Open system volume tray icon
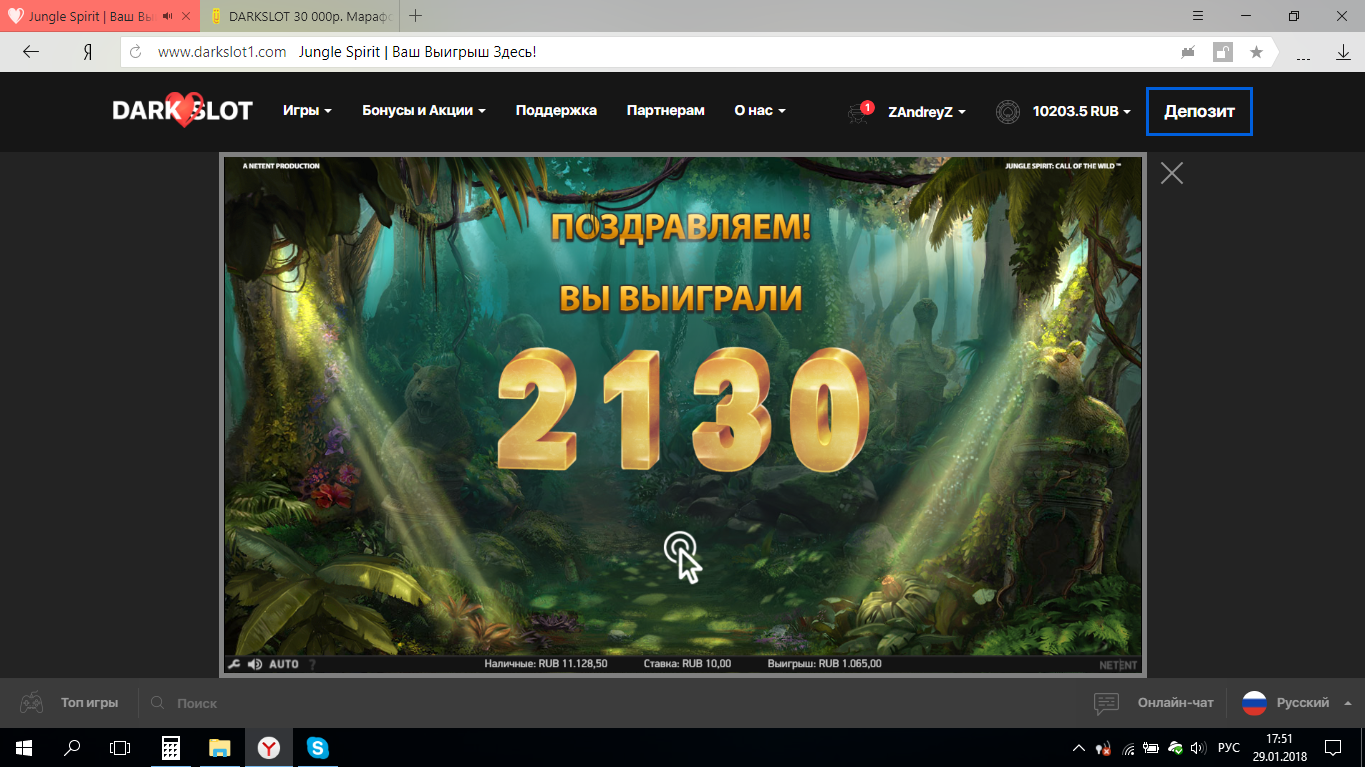The image size is (1365, 767). 1197,748
